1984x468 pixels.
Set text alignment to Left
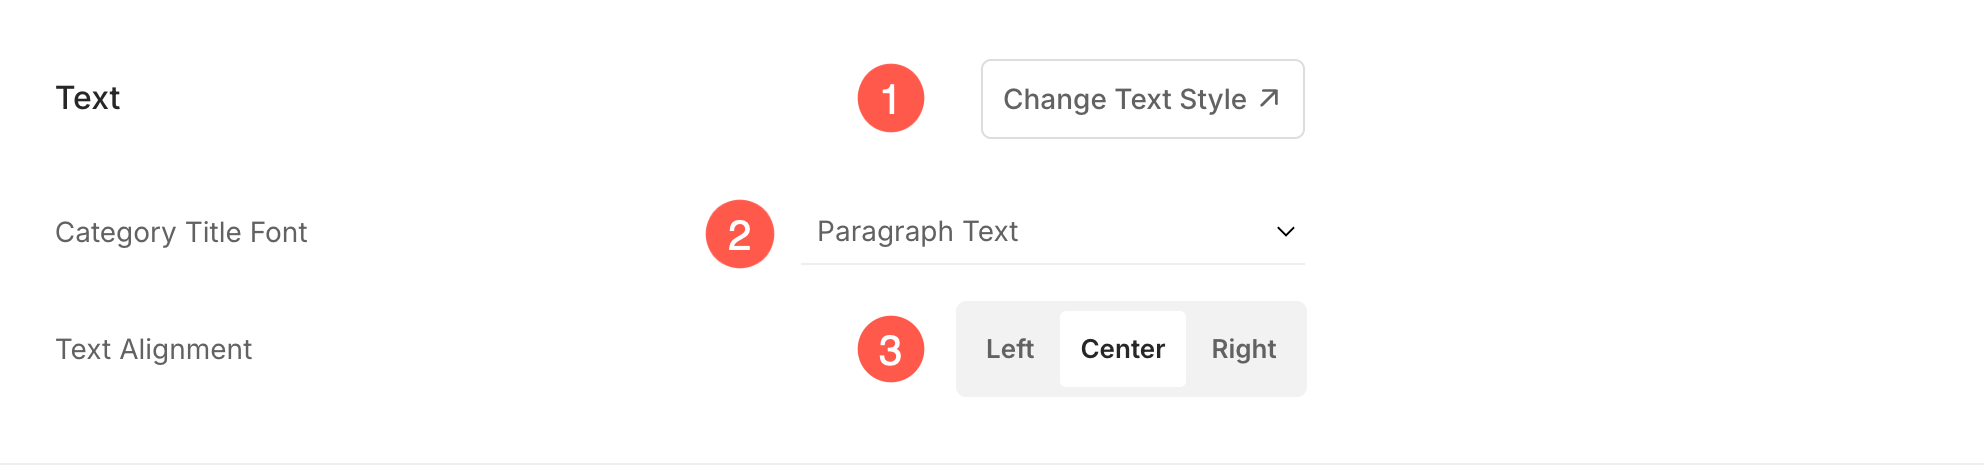pyautogui.click(x=1010, y=349)
